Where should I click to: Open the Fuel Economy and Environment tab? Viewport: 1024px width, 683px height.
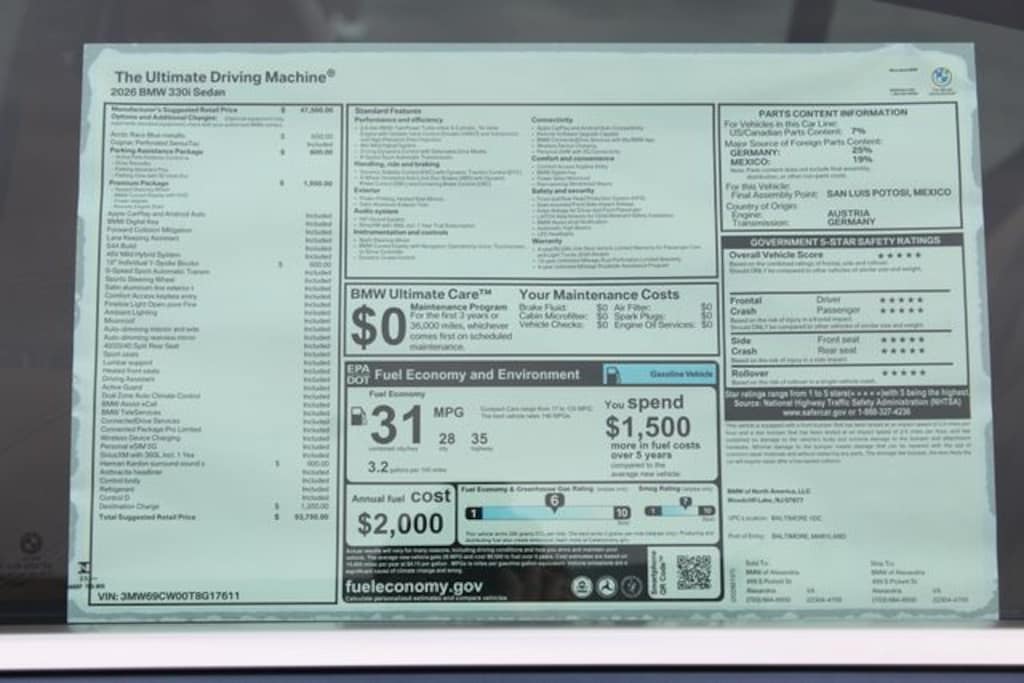[475, 373]
